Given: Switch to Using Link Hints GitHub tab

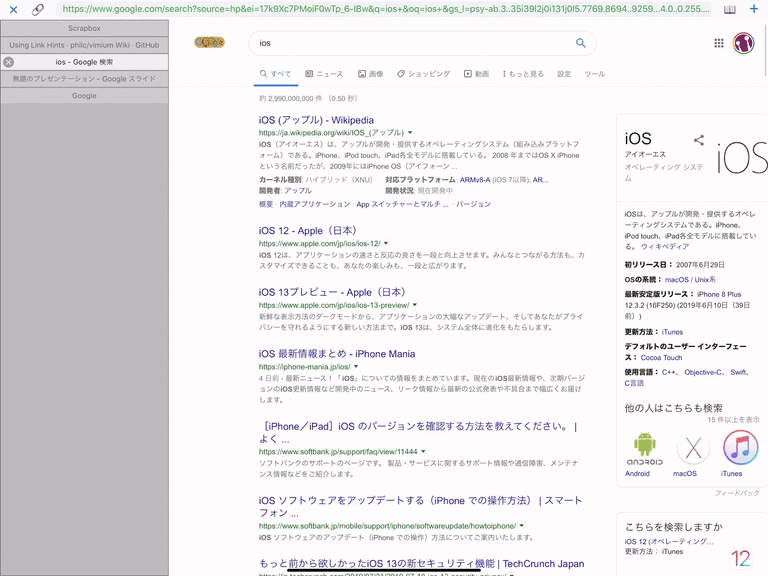Looking at the screenshot, I should 84,45.
